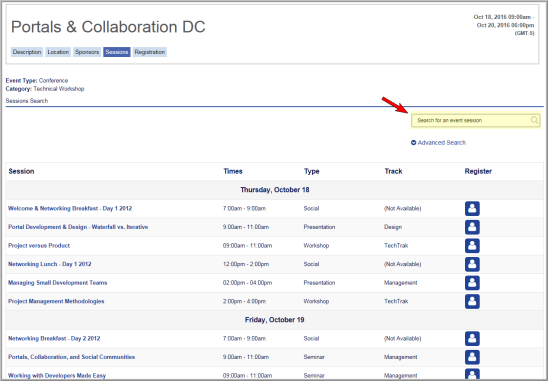Select the Sessions tab
548x381 pixels.
coord(117,52)
